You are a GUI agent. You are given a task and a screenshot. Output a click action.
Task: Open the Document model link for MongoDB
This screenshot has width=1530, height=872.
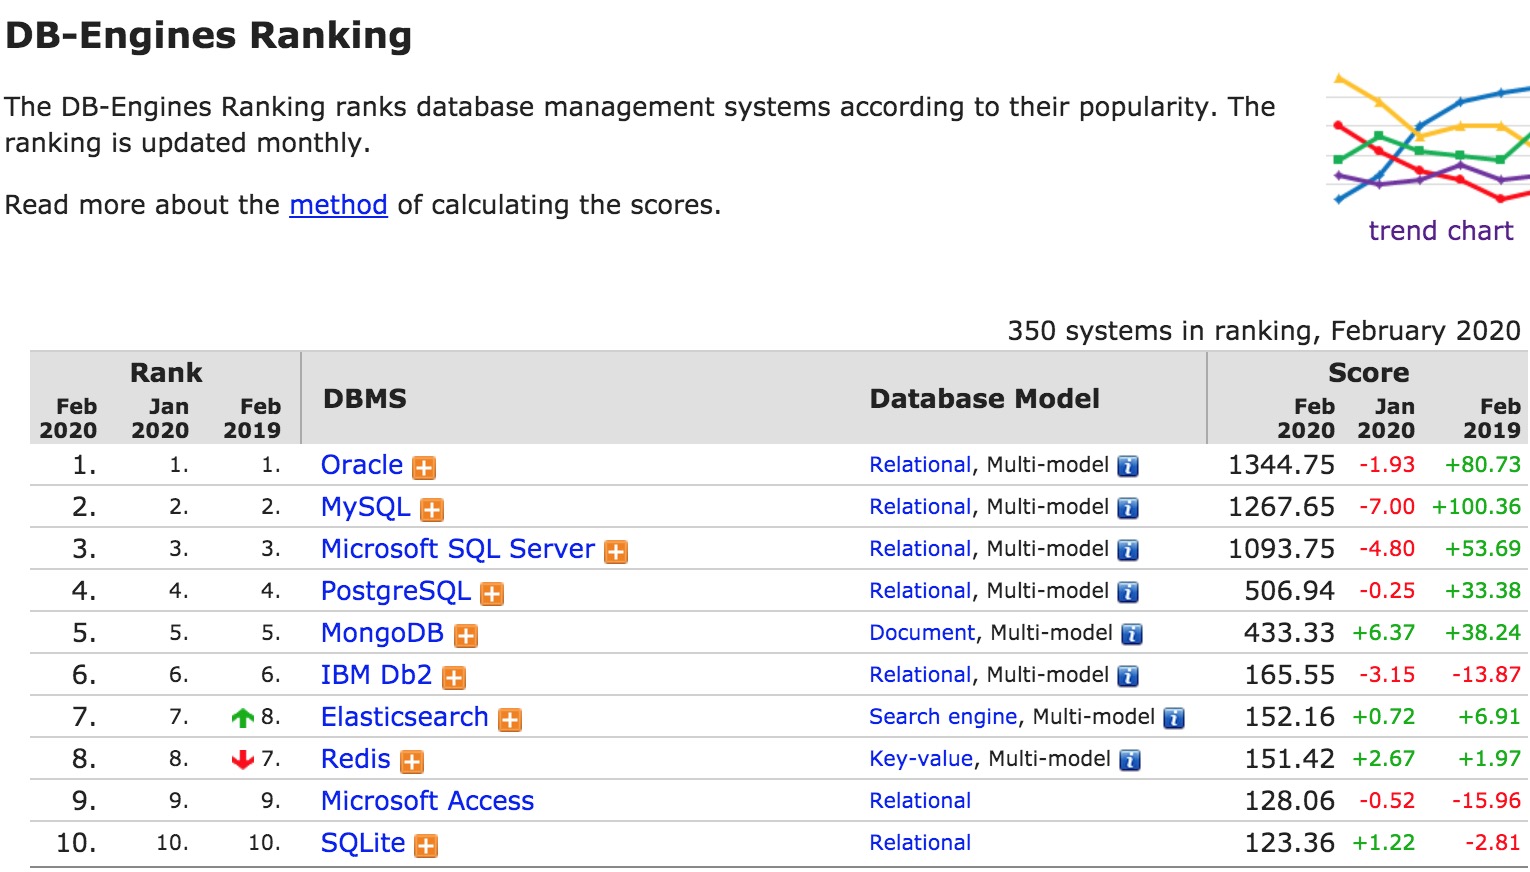[921, 633]
